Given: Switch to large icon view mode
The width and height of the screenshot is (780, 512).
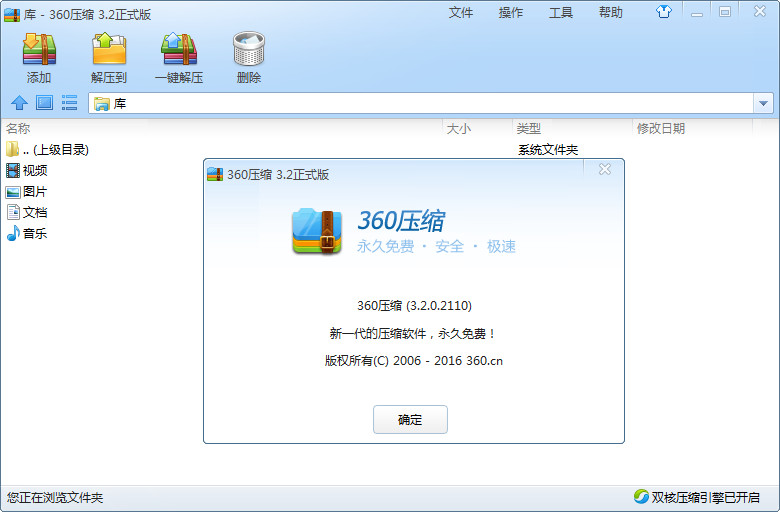Looking at the screenshot, I should (44, 103).
